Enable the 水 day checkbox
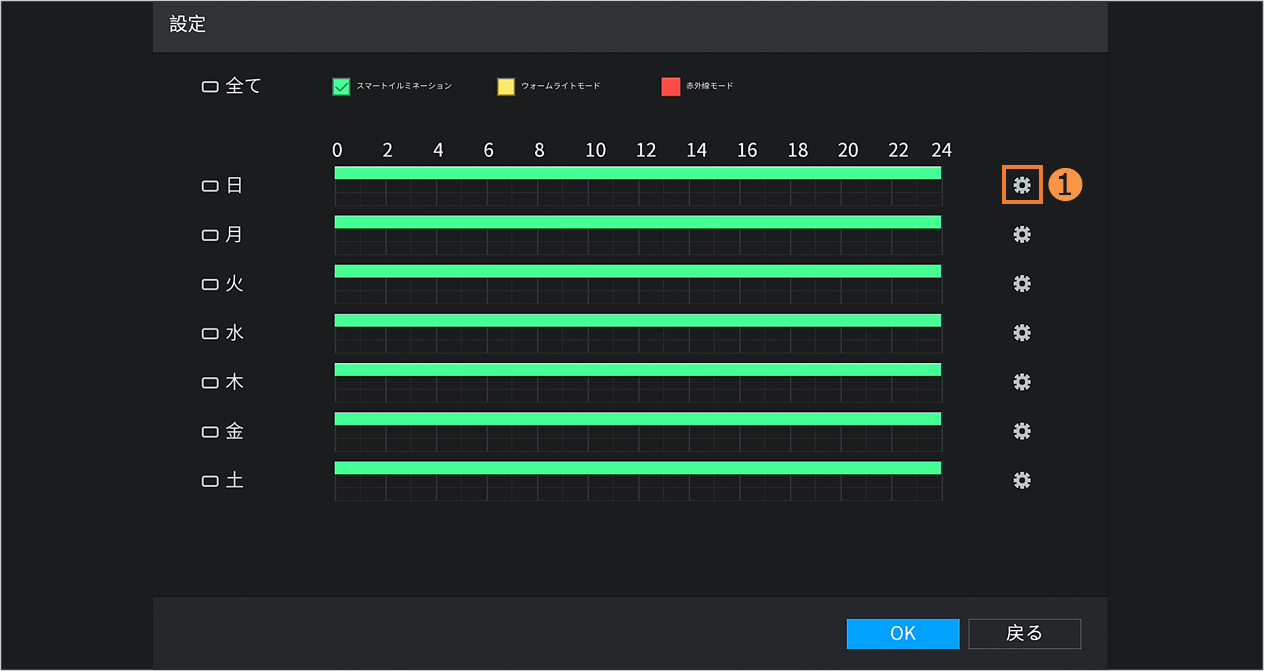1264x671 pixels. pyautogui.click(x=210, y=333)
